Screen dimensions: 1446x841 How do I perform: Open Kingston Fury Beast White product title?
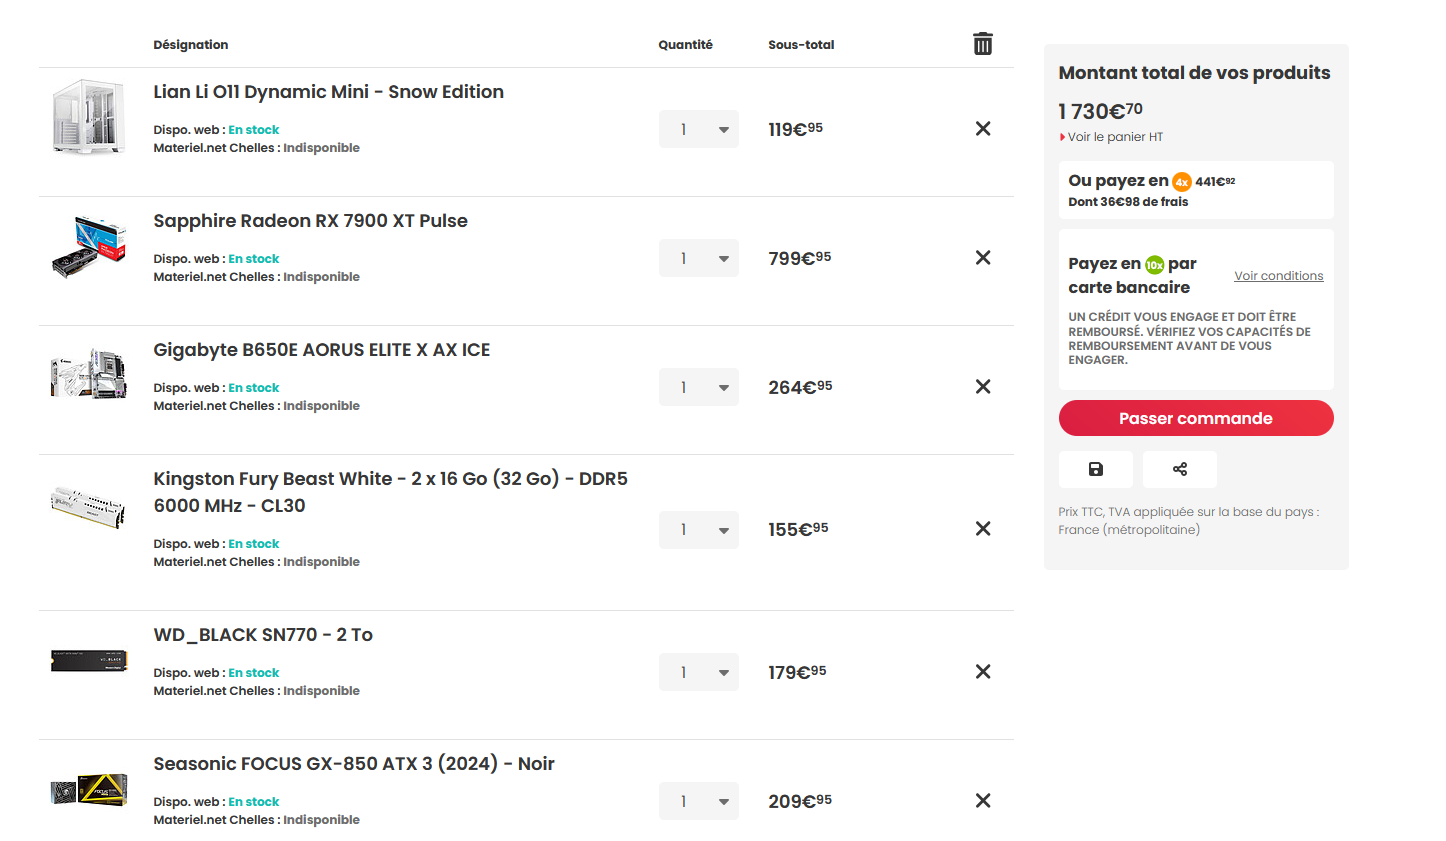click(x=390, y=492)
